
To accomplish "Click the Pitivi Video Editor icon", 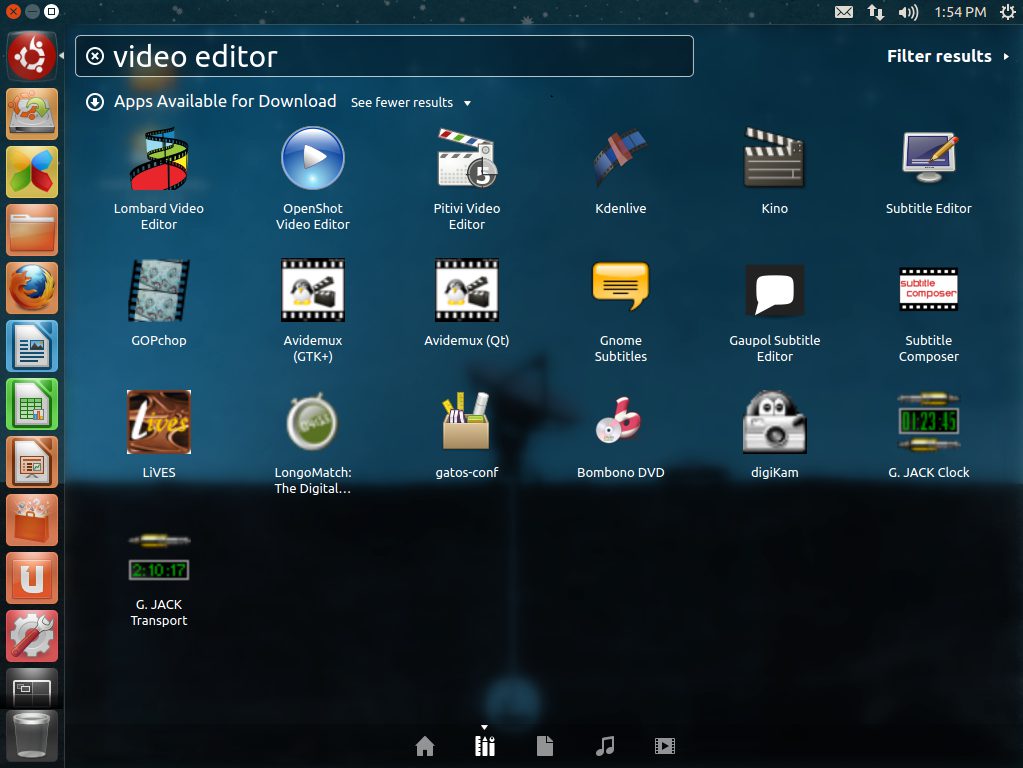I will click(466, 159).
